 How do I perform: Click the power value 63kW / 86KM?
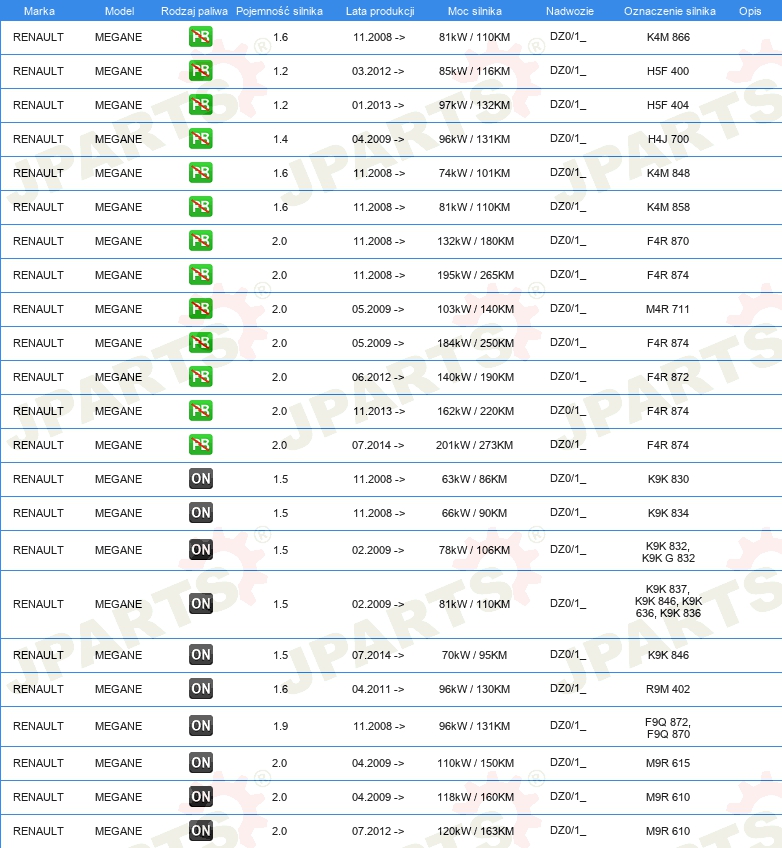tap(474, 479)
